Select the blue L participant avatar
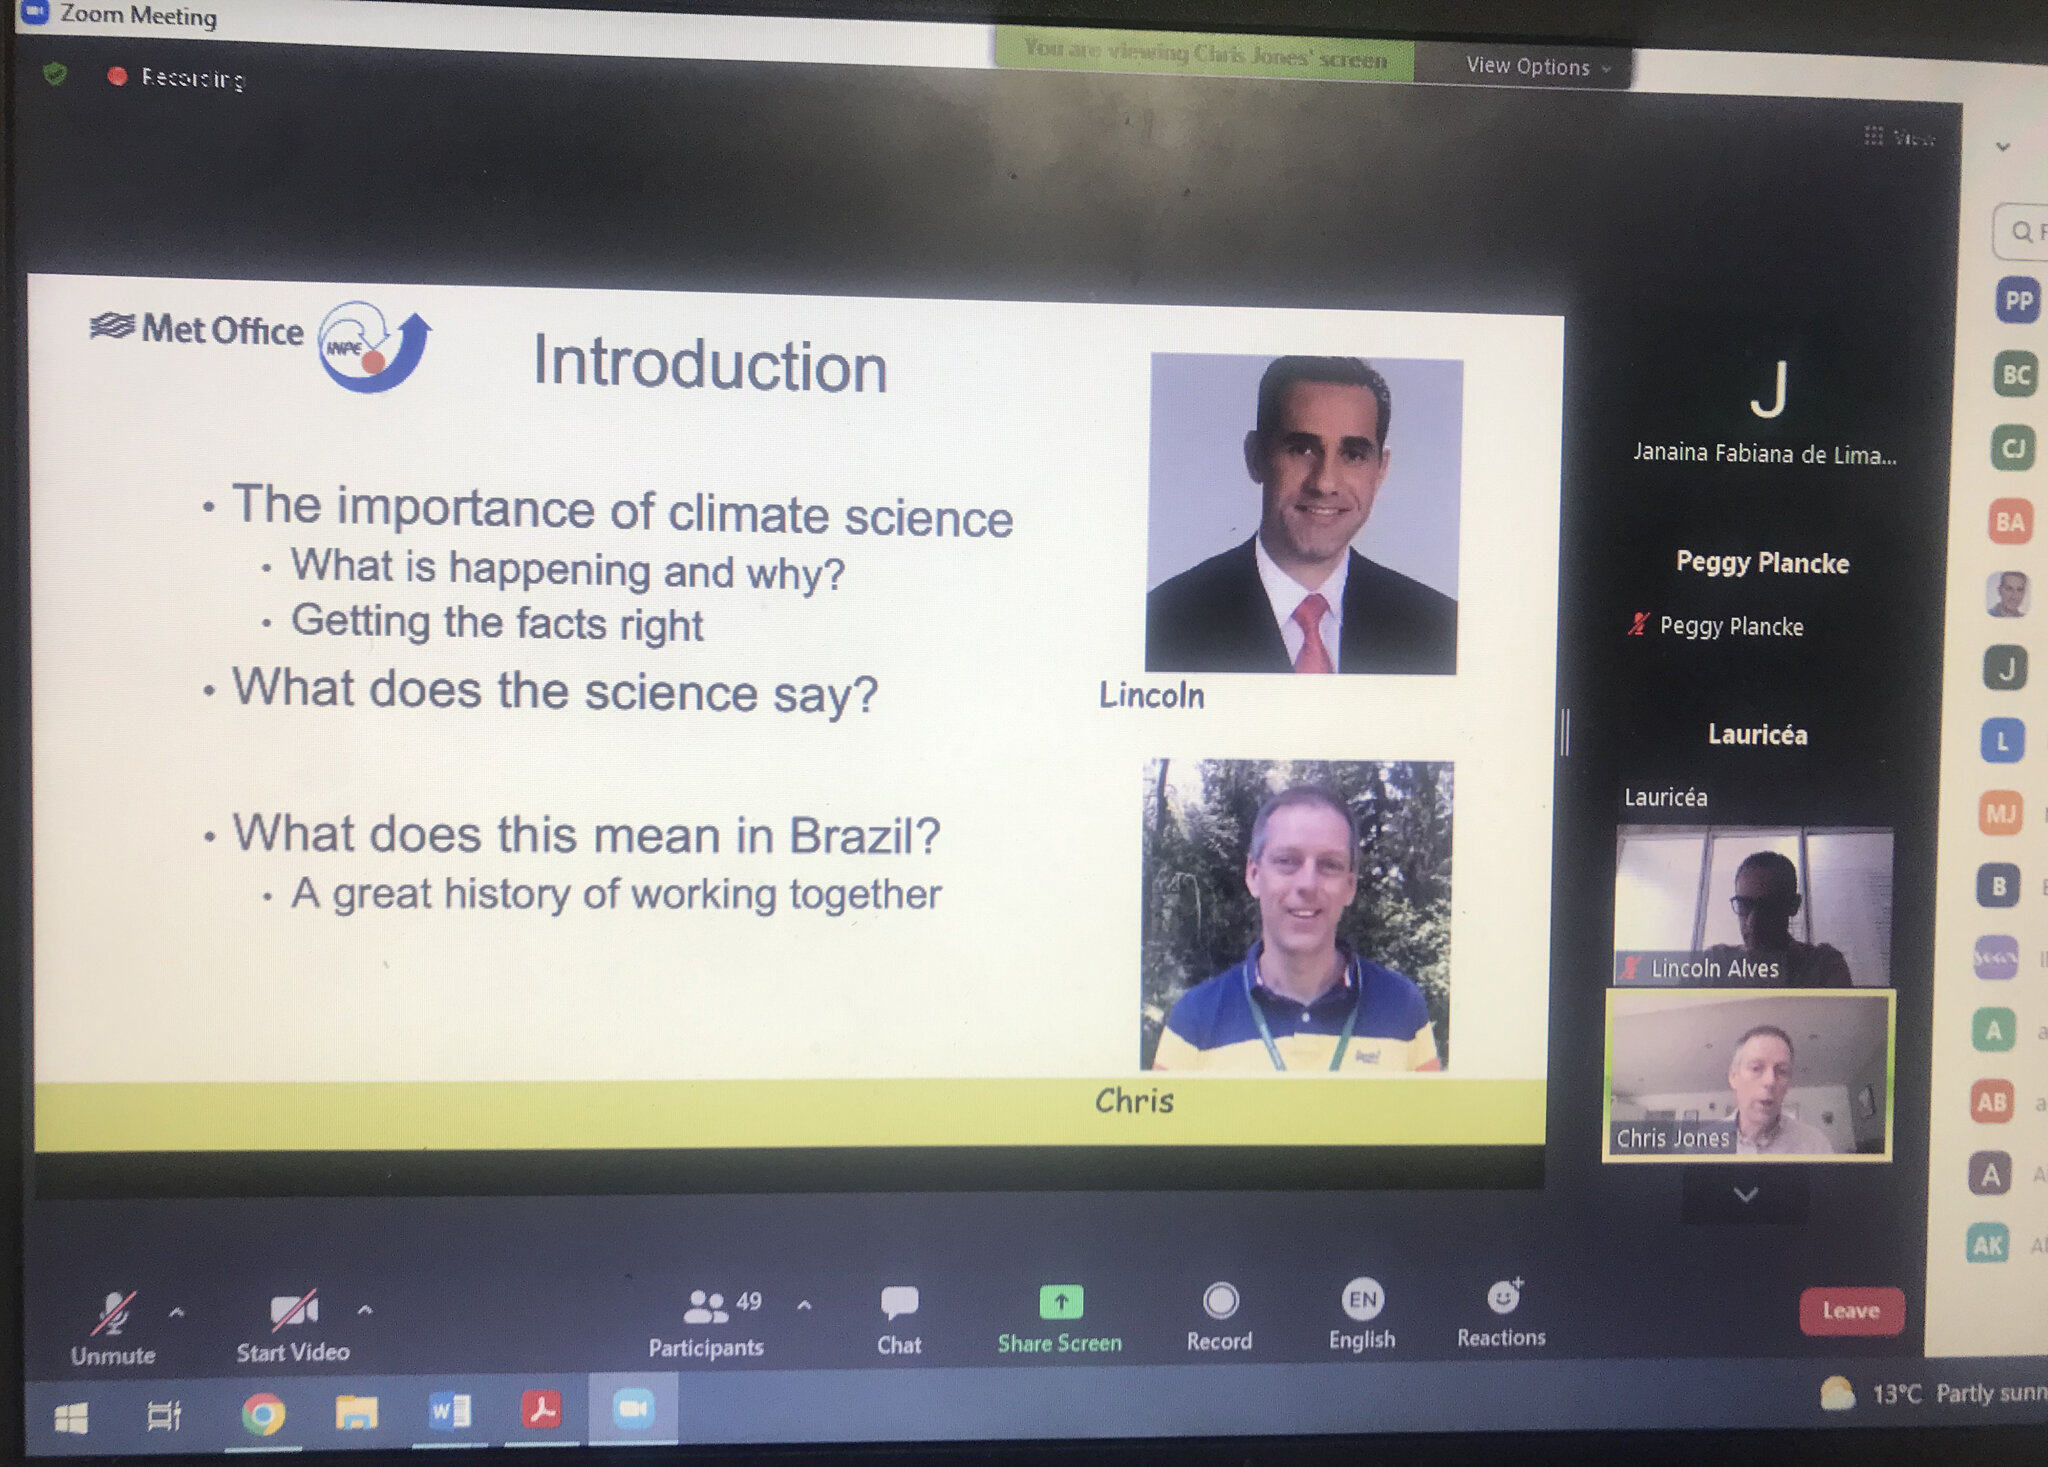Image resolution: width=2048 pixels, height=1467 pixels. (2003, 741)
